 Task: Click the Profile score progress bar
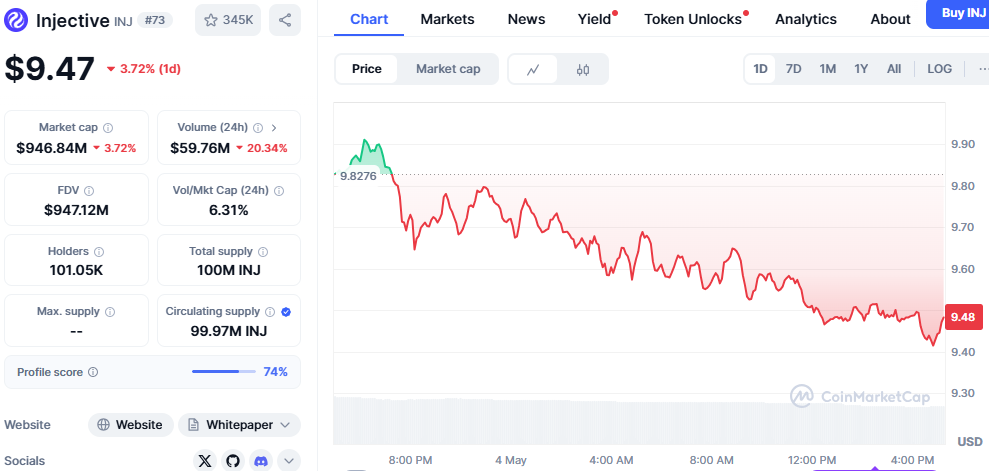click(x=224, y=372)
